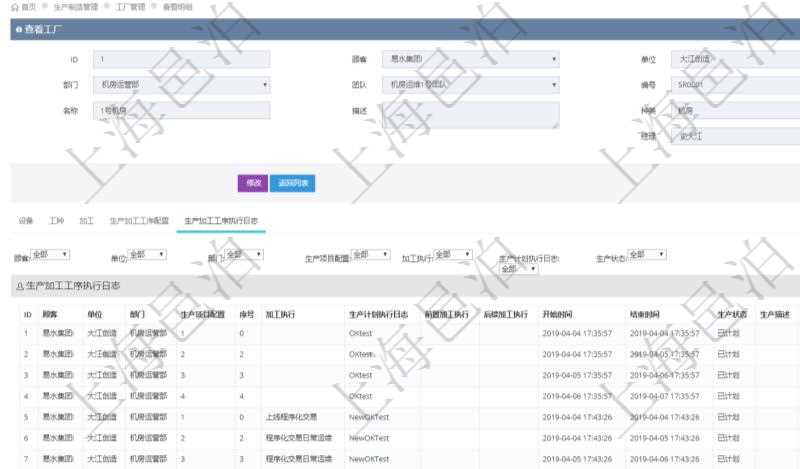Click the 开始时间 column header
Screen dimensions: 800x469
click(x=559, y=314)
